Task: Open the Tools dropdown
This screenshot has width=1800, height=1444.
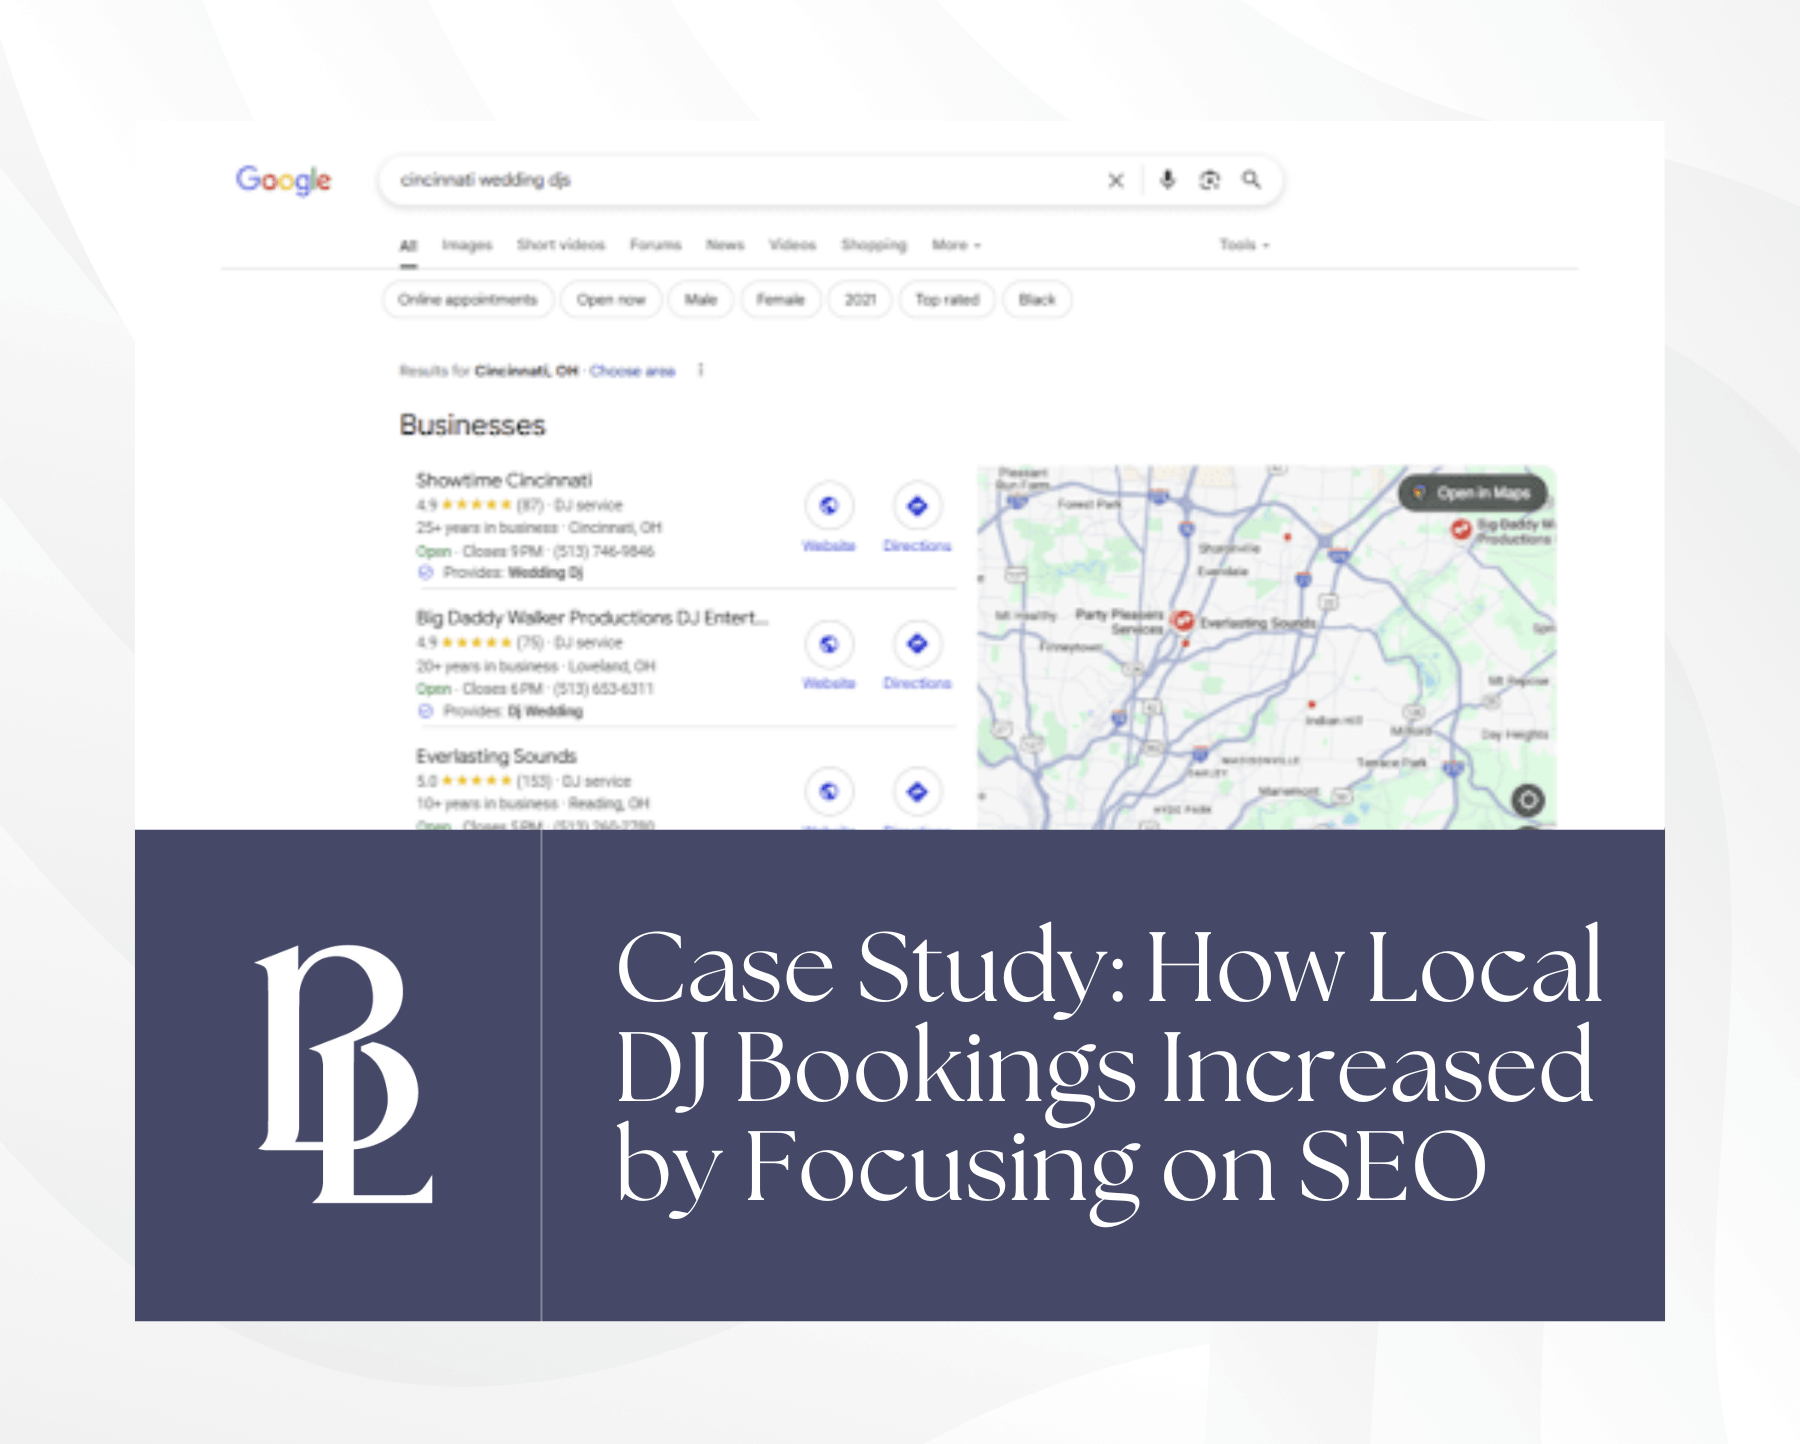Action: [1244, 245]
